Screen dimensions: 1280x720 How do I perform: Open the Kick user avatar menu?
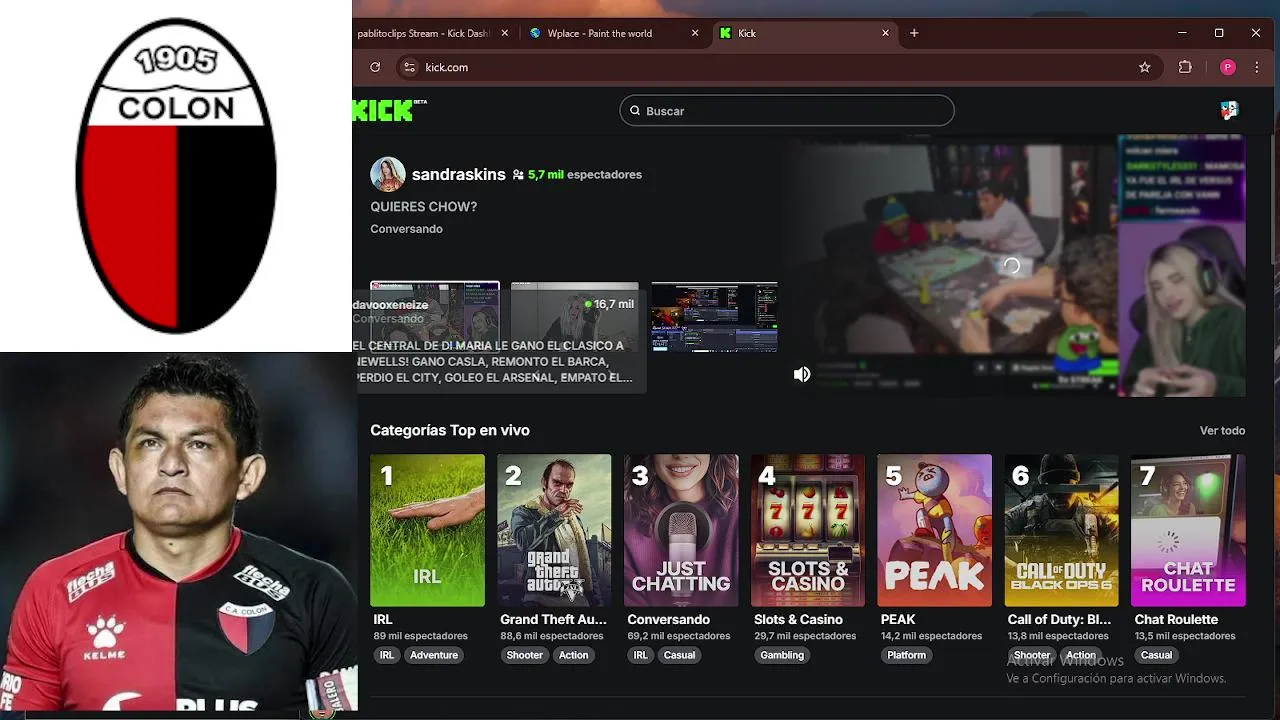click(1229, 110)
